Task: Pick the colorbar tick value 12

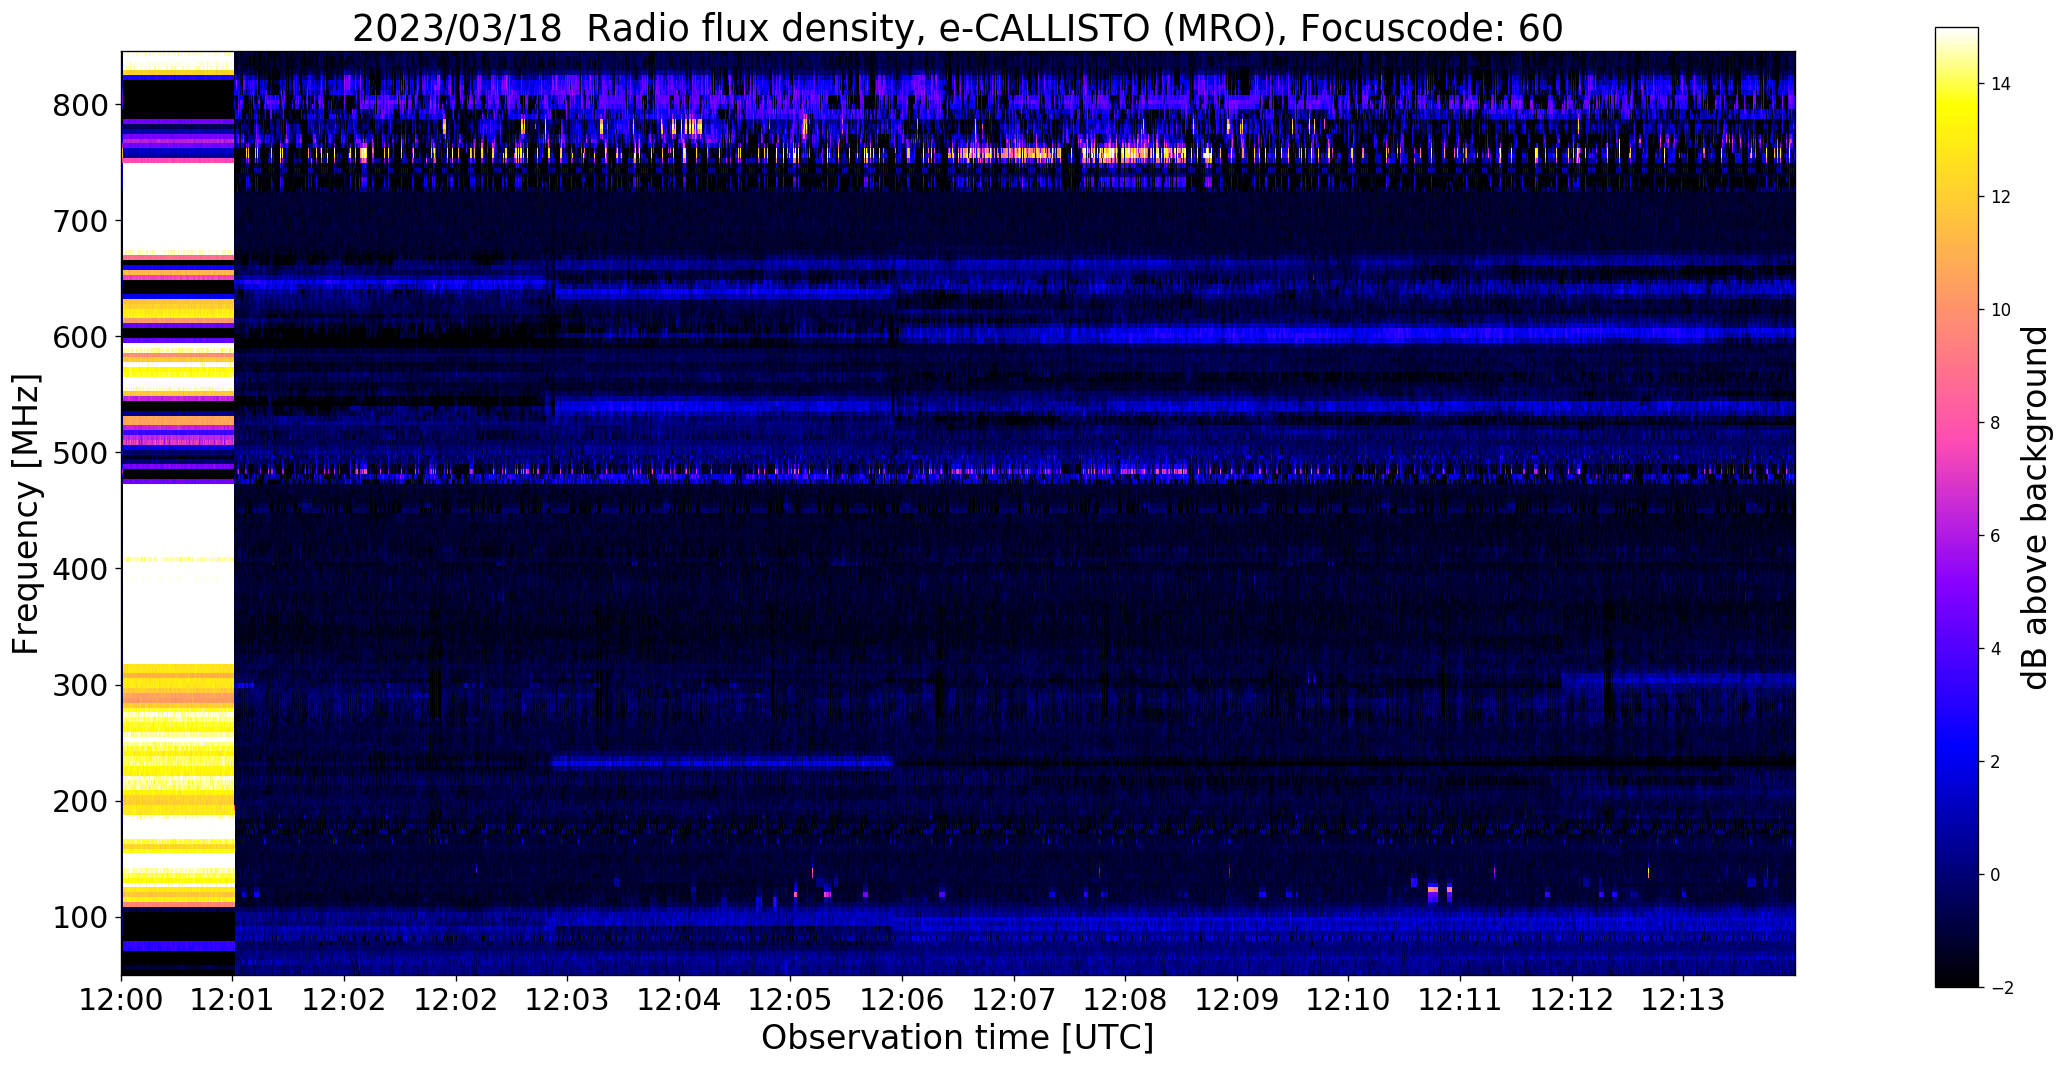Action: pyautogui.click(x=2001, y=197)
